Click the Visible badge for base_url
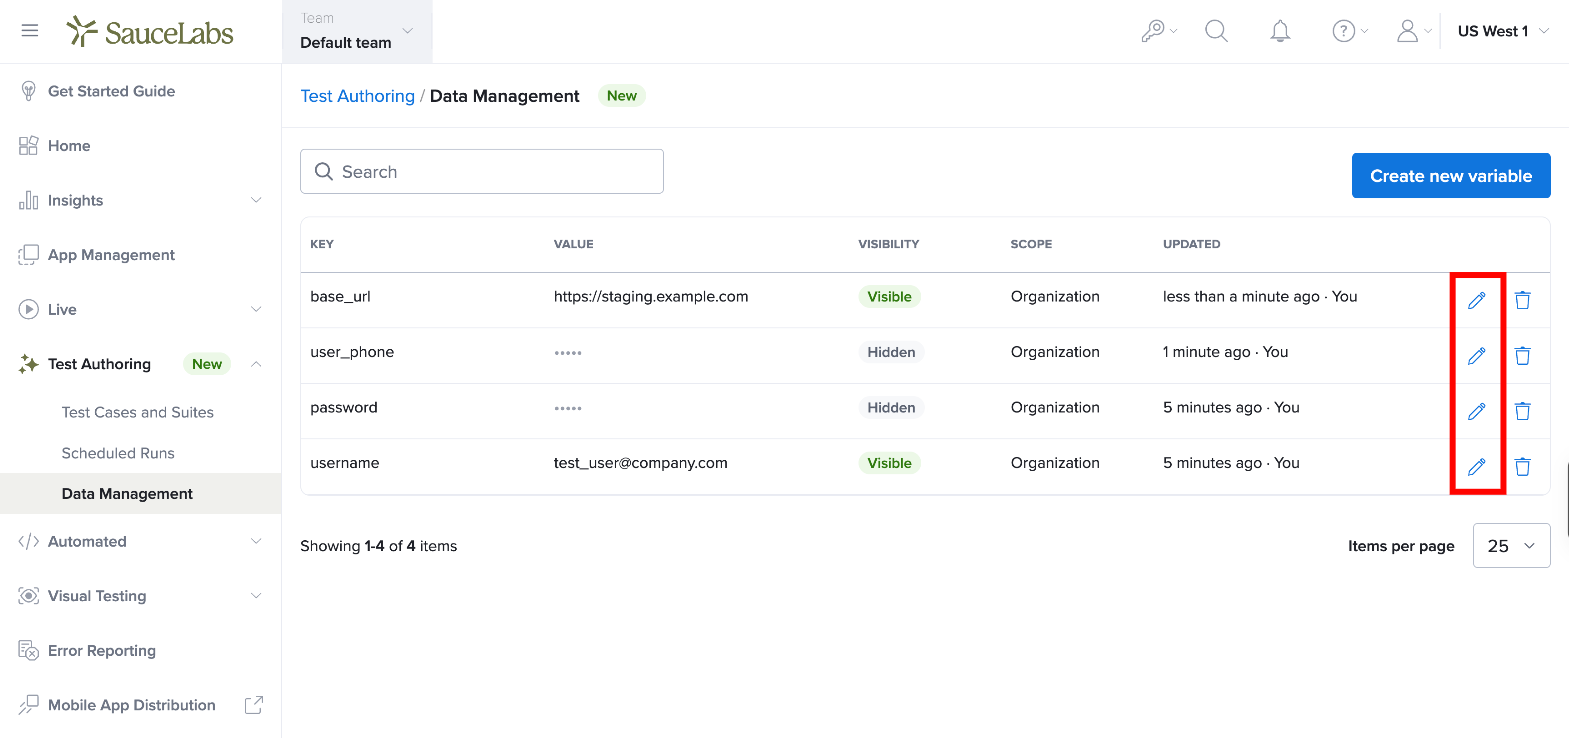The image size is (1569, 738). [x=889, y=297]
